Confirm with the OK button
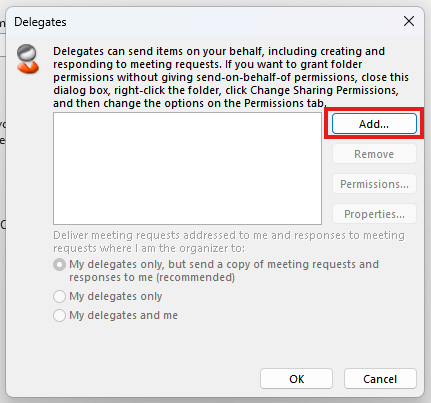431x403 pixels. (x=296, y=379)
